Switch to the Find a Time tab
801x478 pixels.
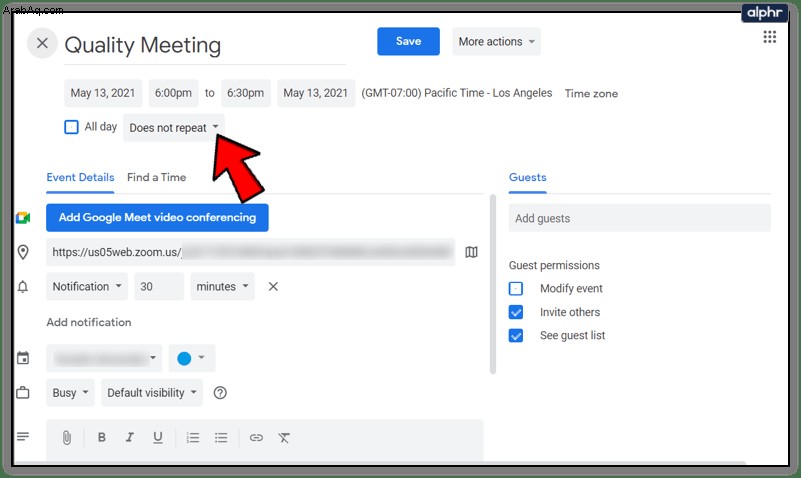pos(156,177)
